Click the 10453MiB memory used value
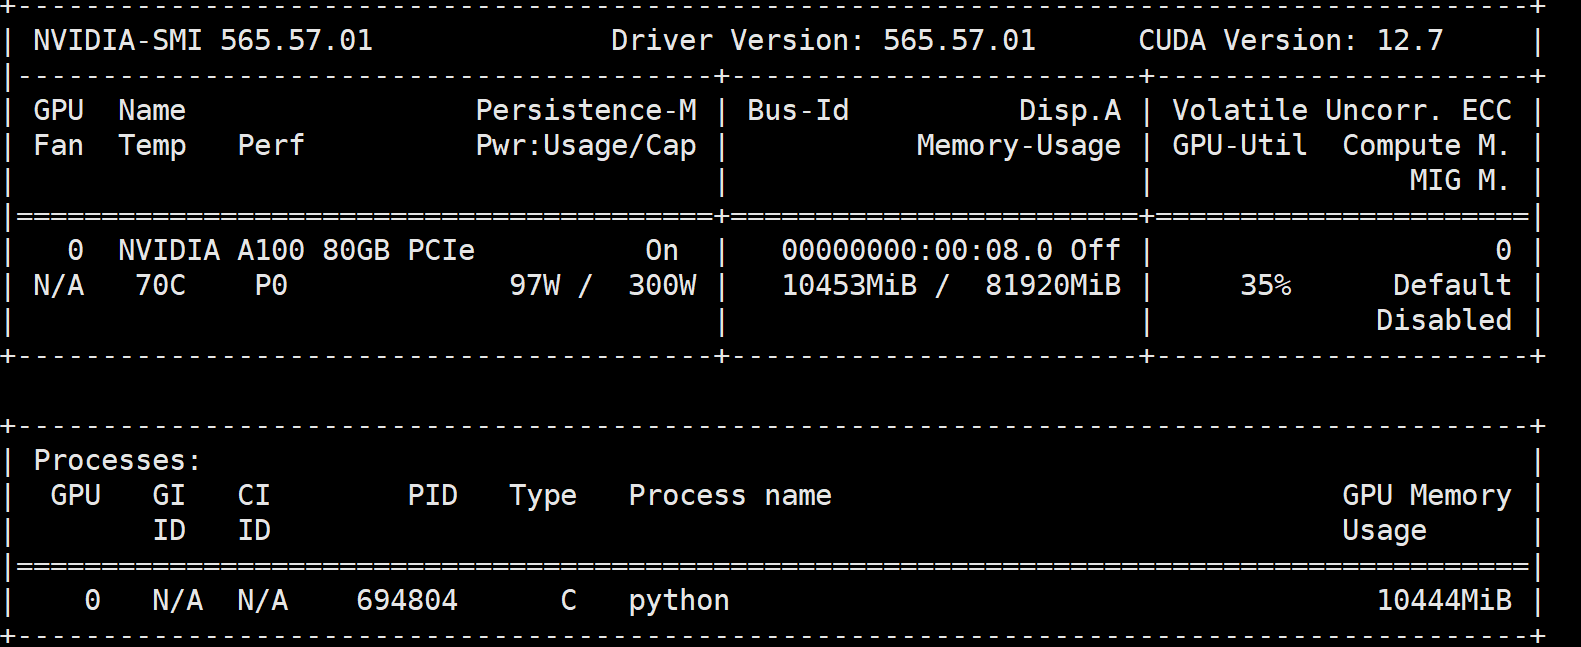This screenshot has width=1581, height=647. click(x=849, y=285)
